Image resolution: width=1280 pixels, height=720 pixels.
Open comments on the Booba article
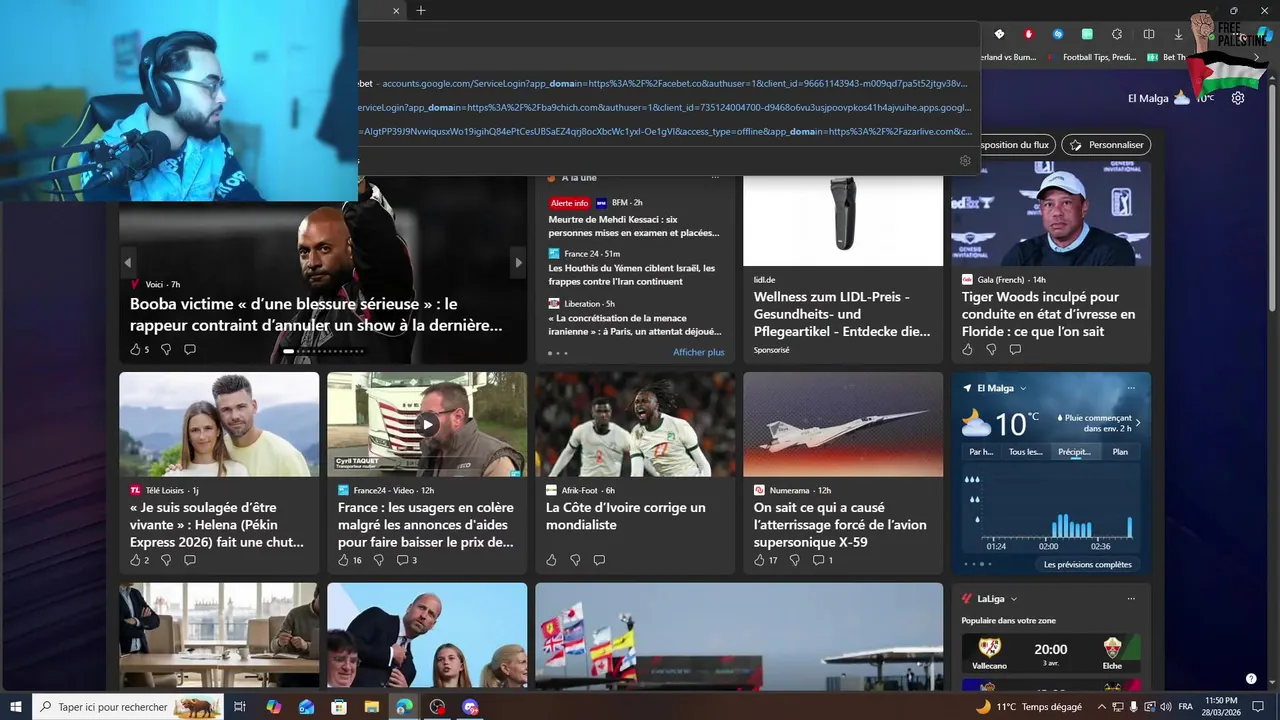coord(190,350)
